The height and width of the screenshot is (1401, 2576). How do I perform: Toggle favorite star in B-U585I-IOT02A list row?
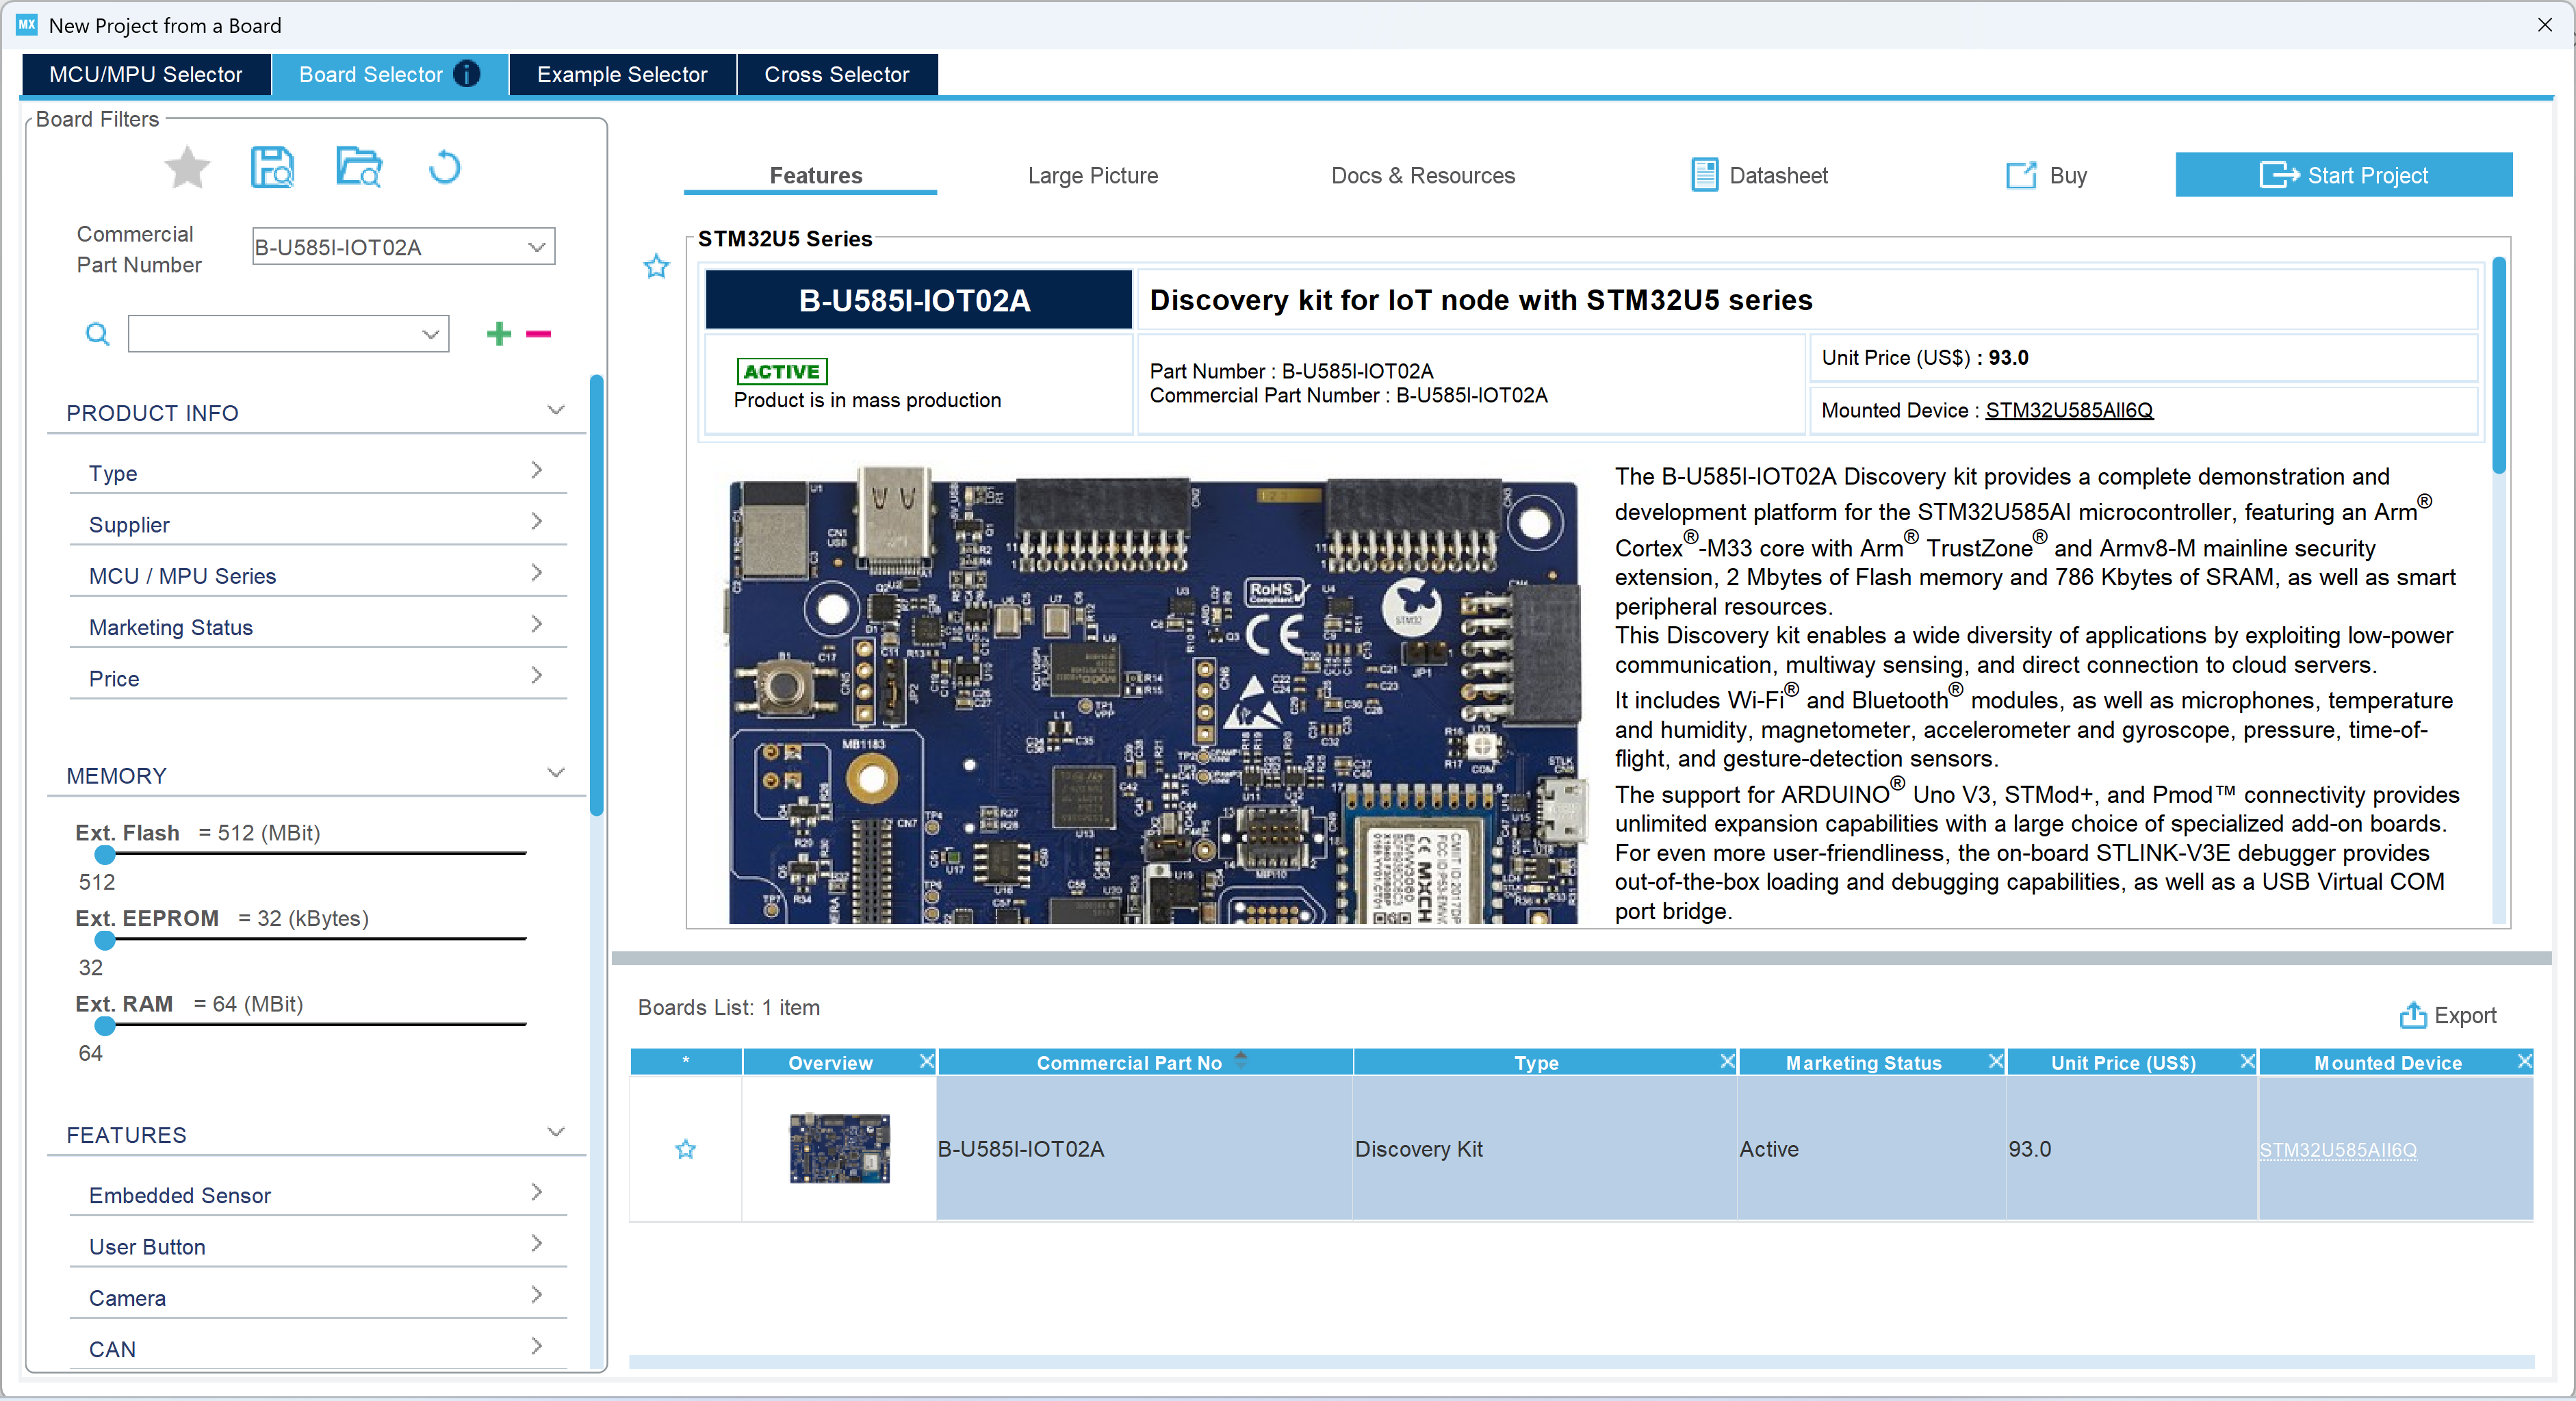pos(685,1149)
